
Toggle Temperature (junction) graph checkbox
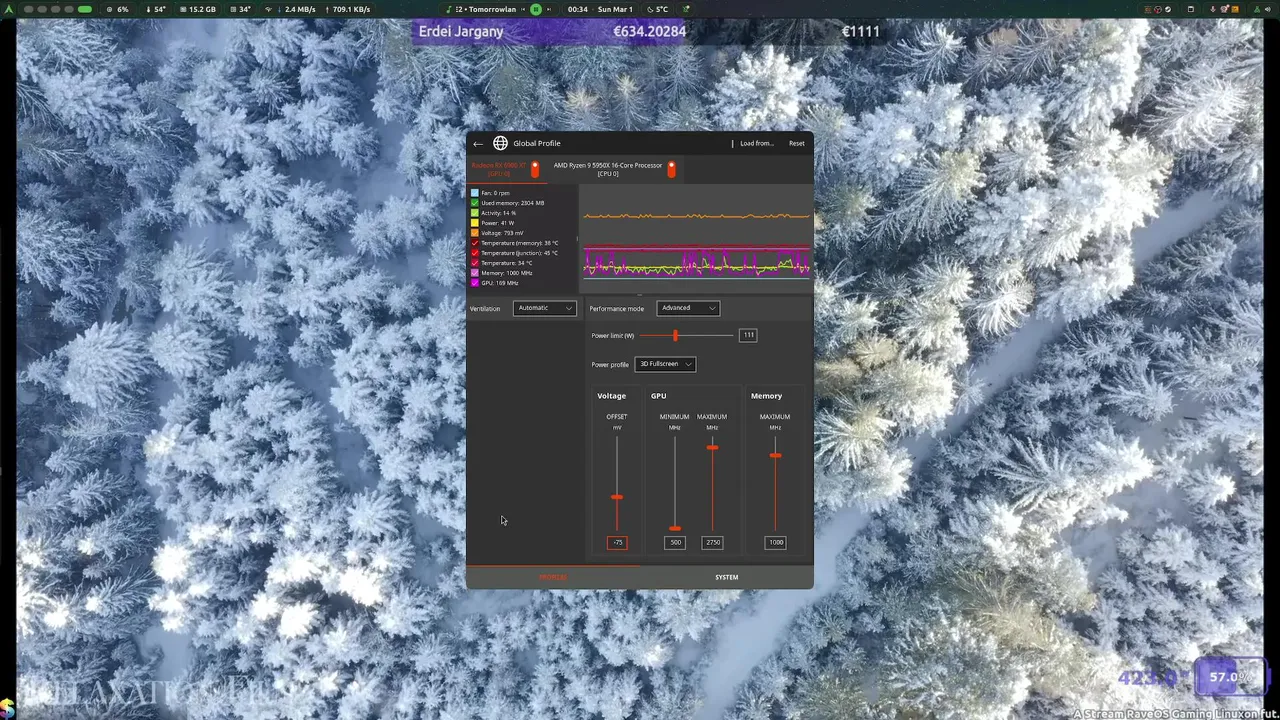pos(475,253)
